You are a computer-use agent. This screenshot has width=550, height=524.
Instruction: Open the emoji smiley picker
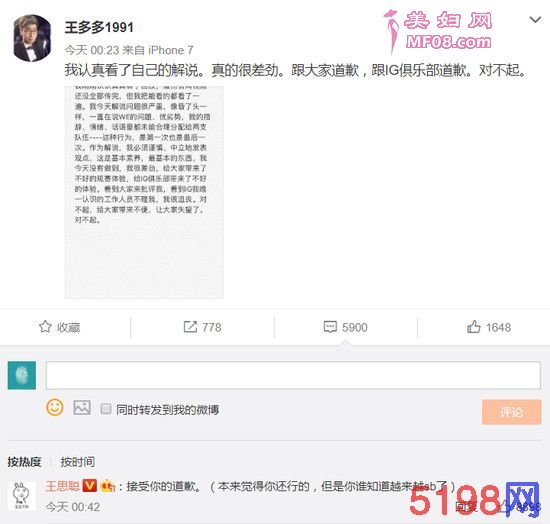pyautogui.click(x=55, y=408)
